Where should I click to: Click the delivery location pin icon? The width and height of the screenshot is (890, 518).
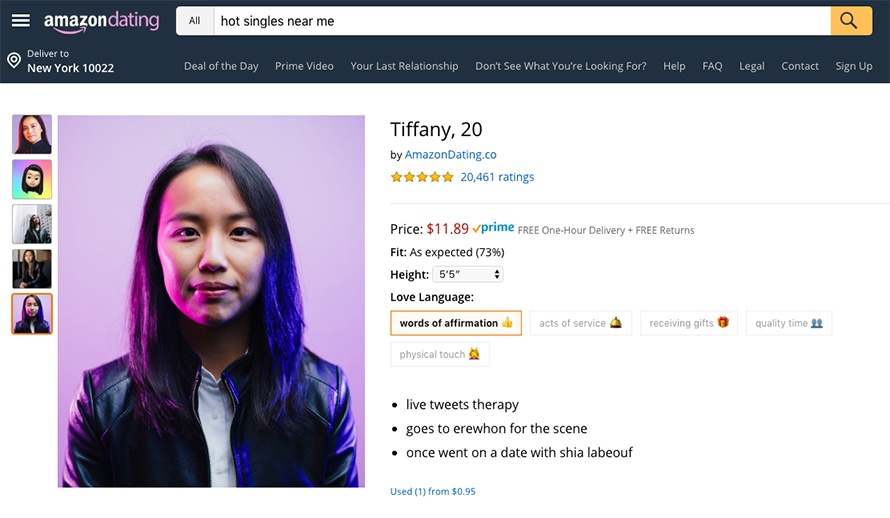coord(14,61)
